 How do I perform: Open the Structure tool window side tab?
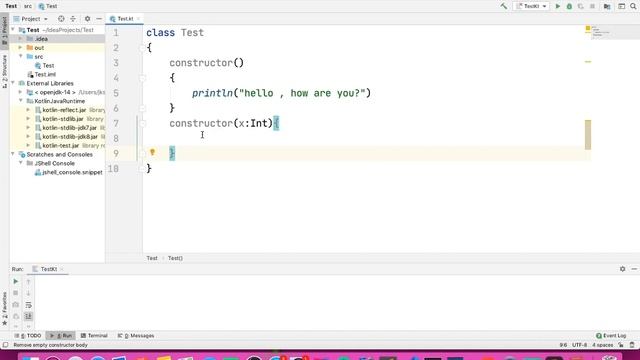(x=4, y=71)
